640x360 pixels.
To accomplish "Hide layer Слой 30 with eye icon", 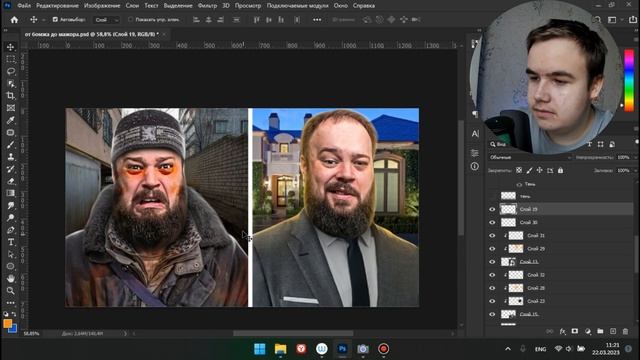I will (492, 222).
